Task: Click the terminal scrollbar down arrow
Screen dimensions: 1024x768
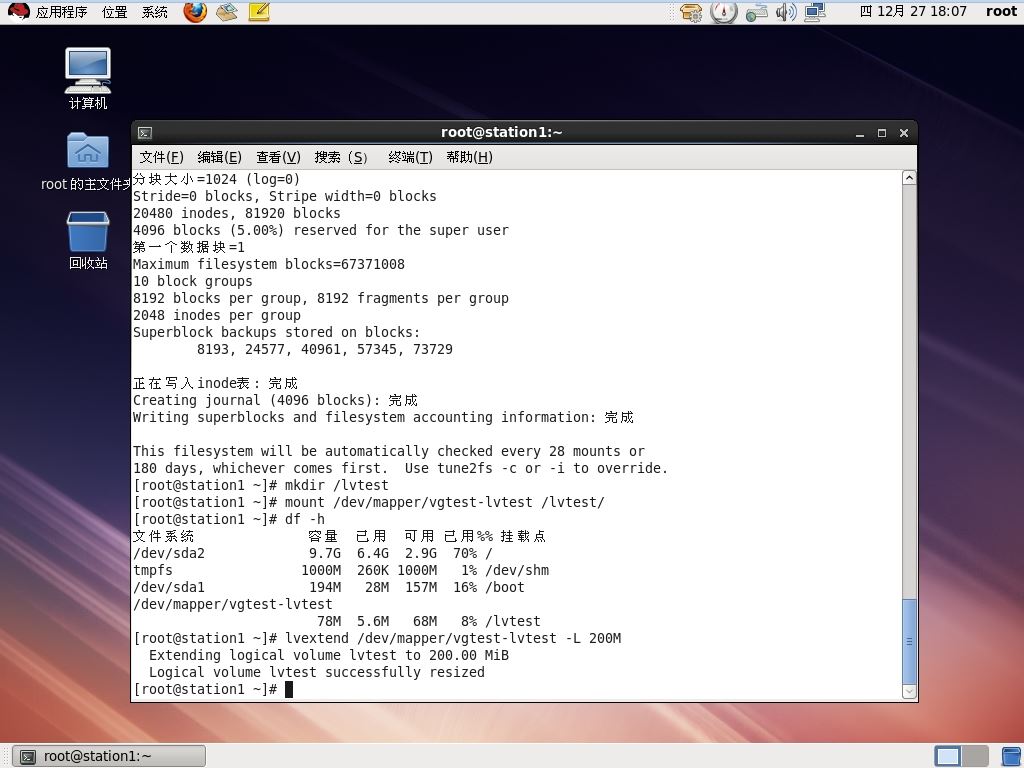Action: (x=909, y=691)
